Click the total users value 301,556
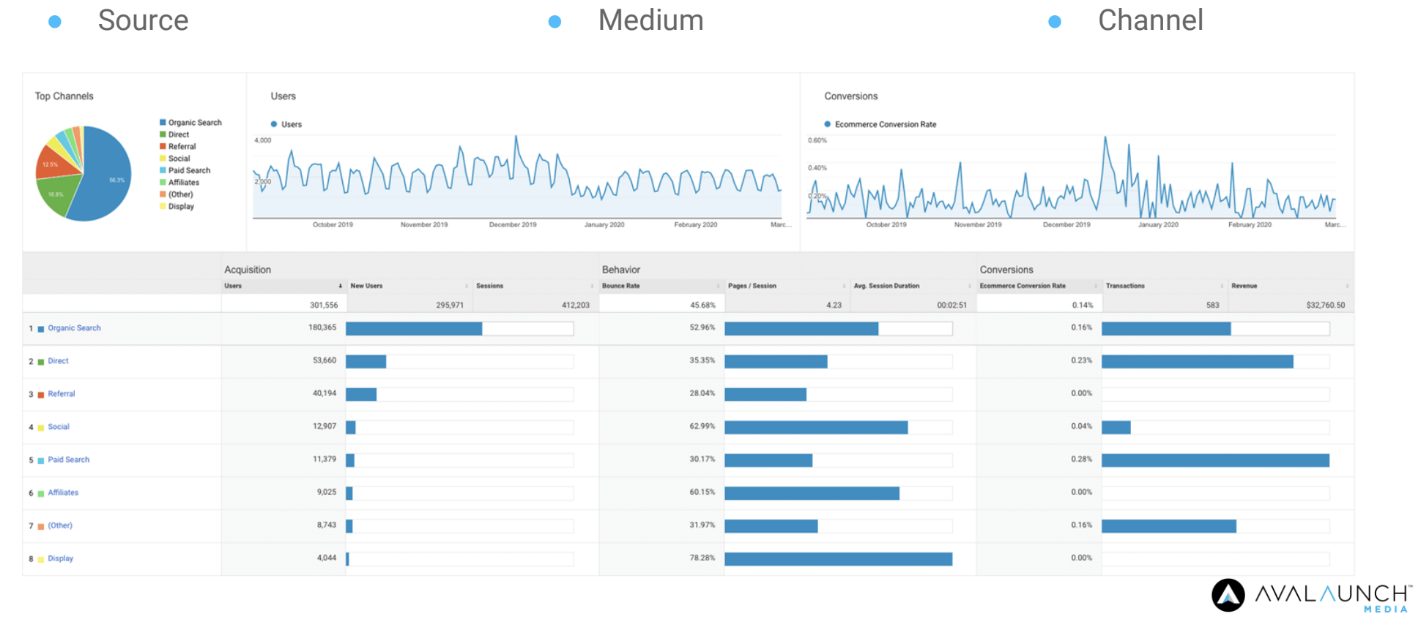The height and width of the screenshot is (622, 1422). 324,305
